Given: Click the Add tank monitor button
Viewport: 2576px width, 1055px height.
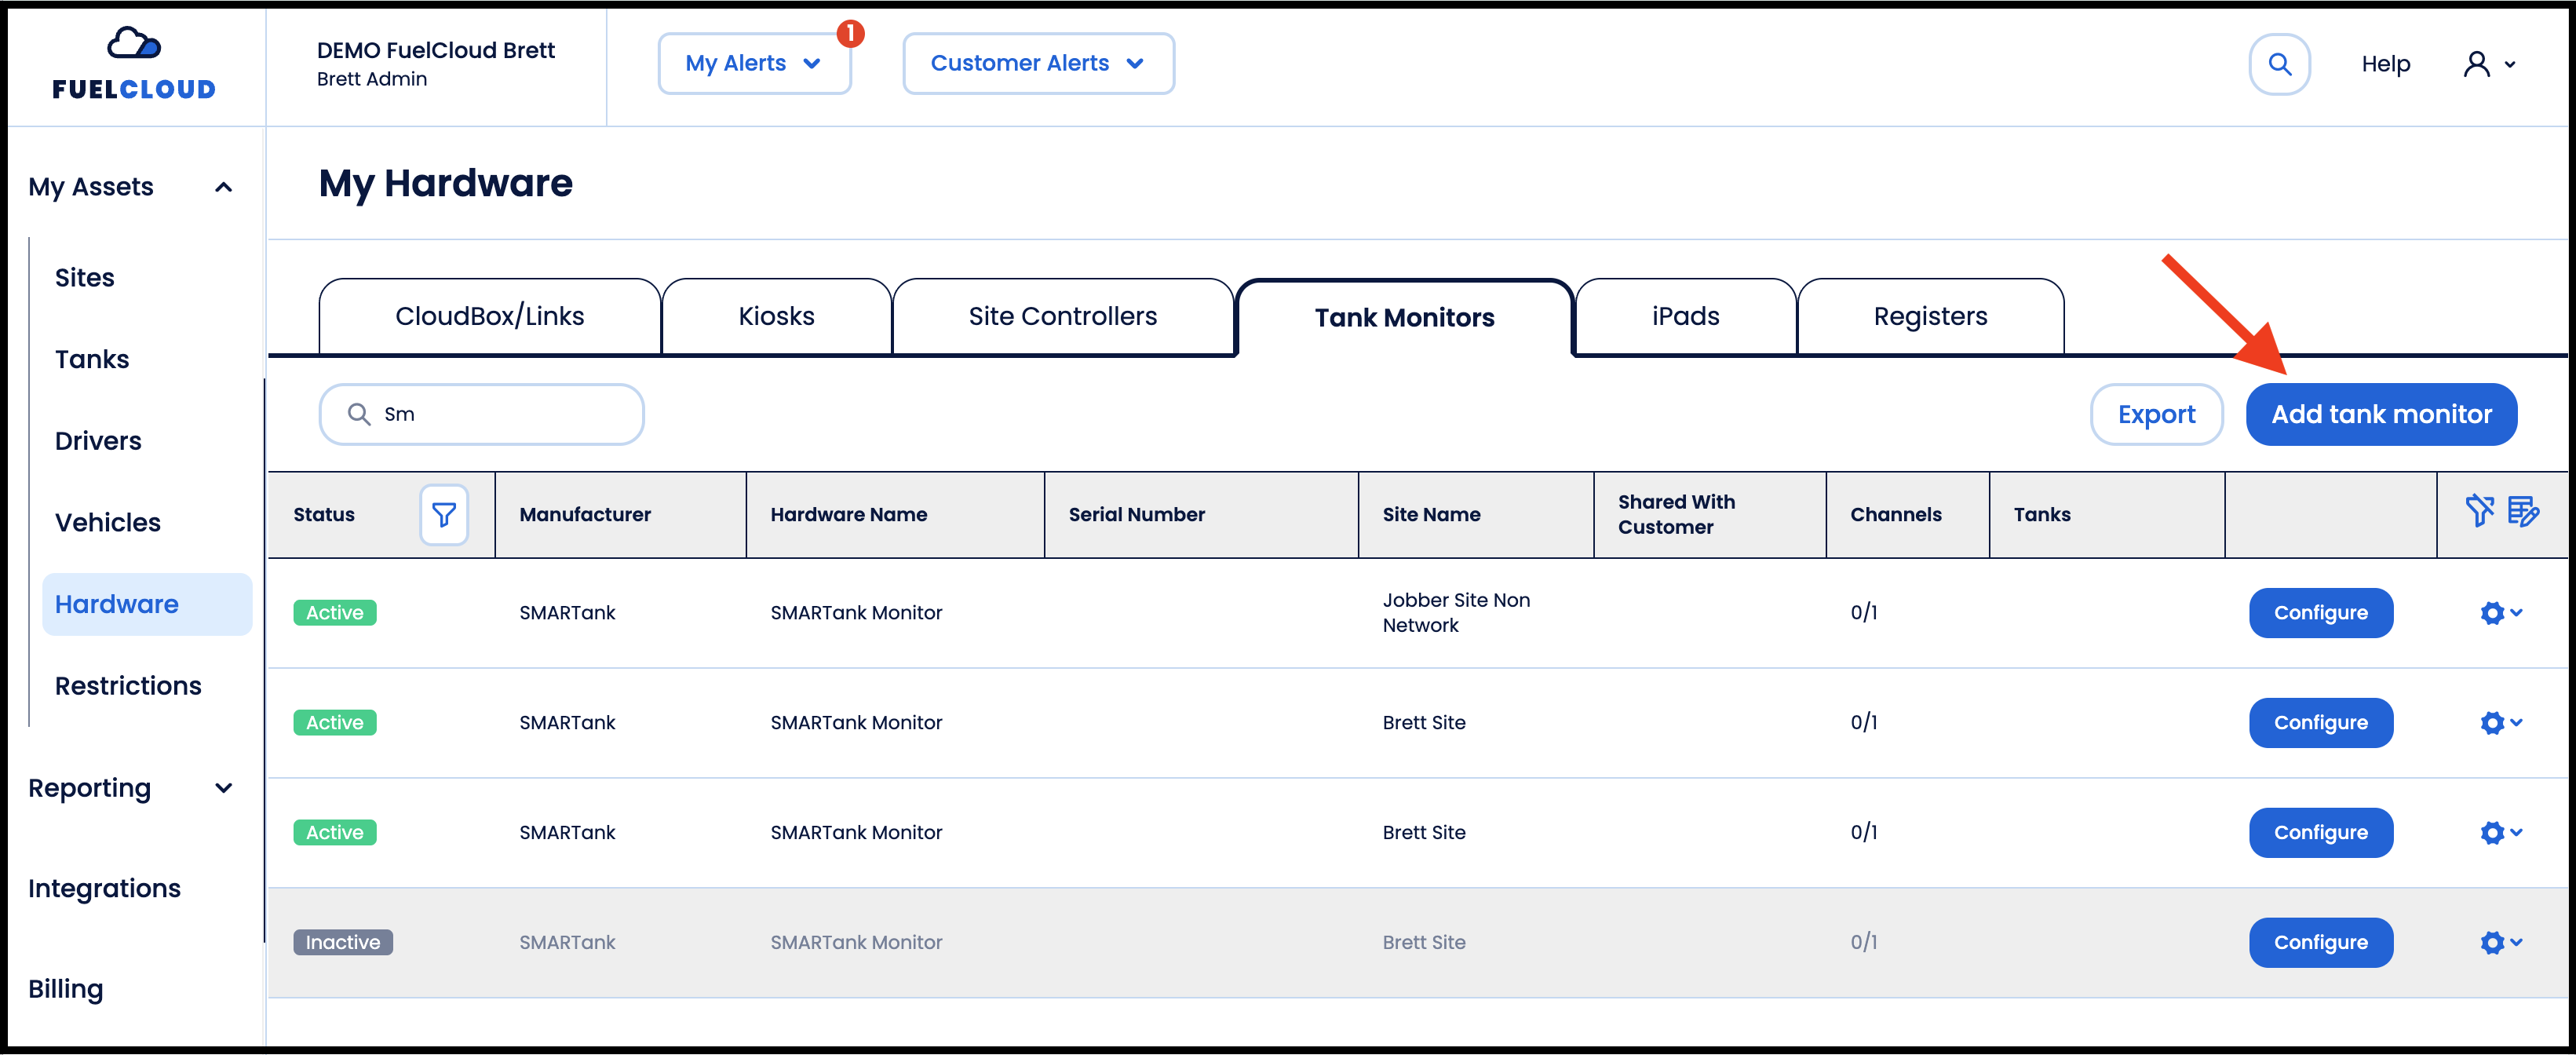Looking at the screenshot, I should coord(2381,414).
